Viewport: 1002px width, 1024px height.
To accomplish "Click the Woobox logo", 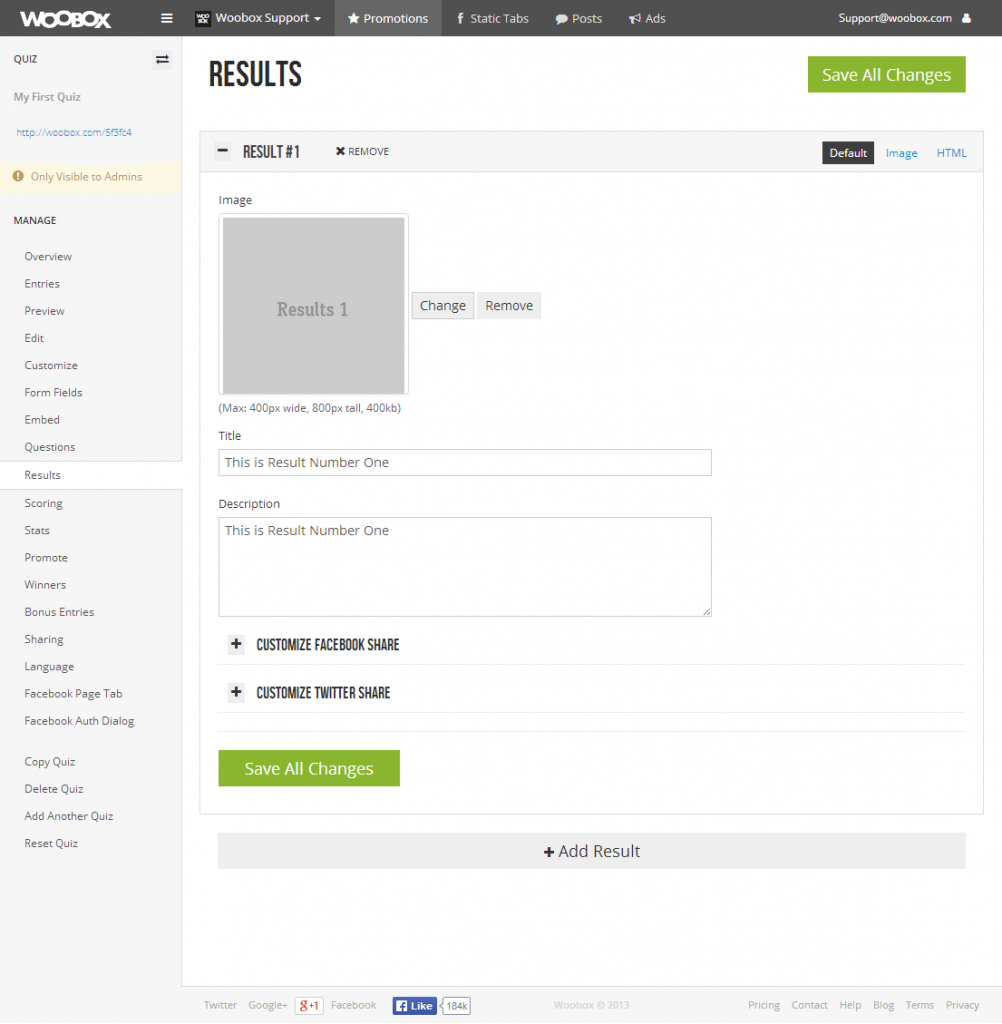I will tap(65, 18).
